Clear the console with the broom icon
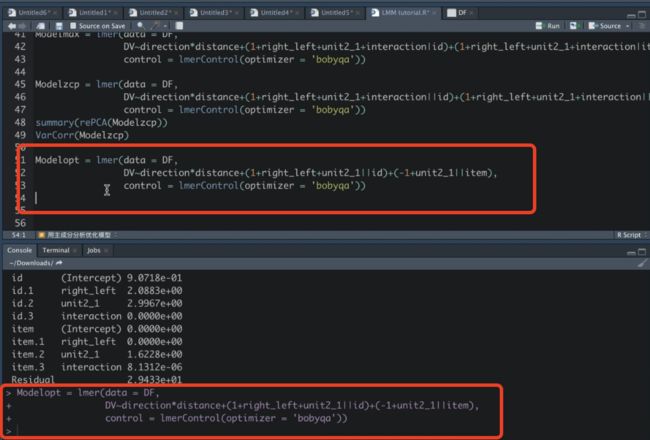Viewport: 650px width, 440px height. 642,263
